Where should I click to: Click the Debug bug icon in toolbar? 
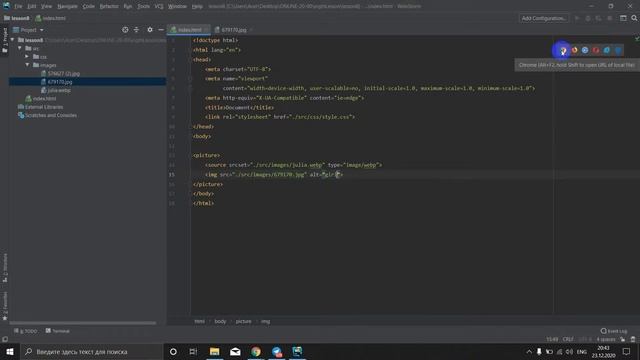(588, 18)
